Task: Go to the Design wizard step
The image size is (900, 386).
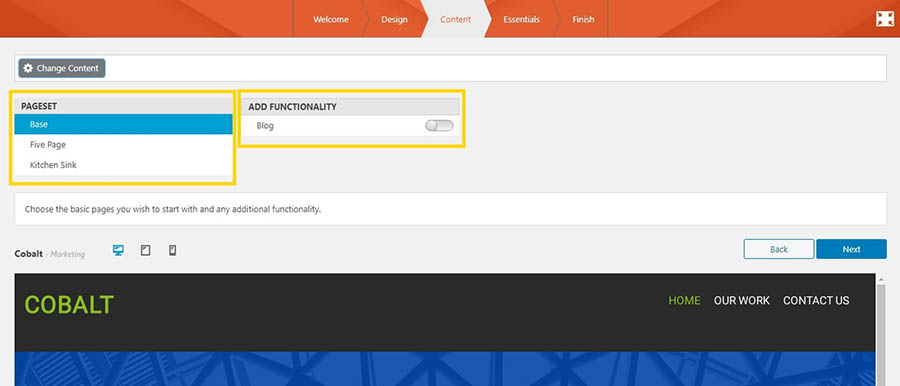Action: tap(394, 20)
